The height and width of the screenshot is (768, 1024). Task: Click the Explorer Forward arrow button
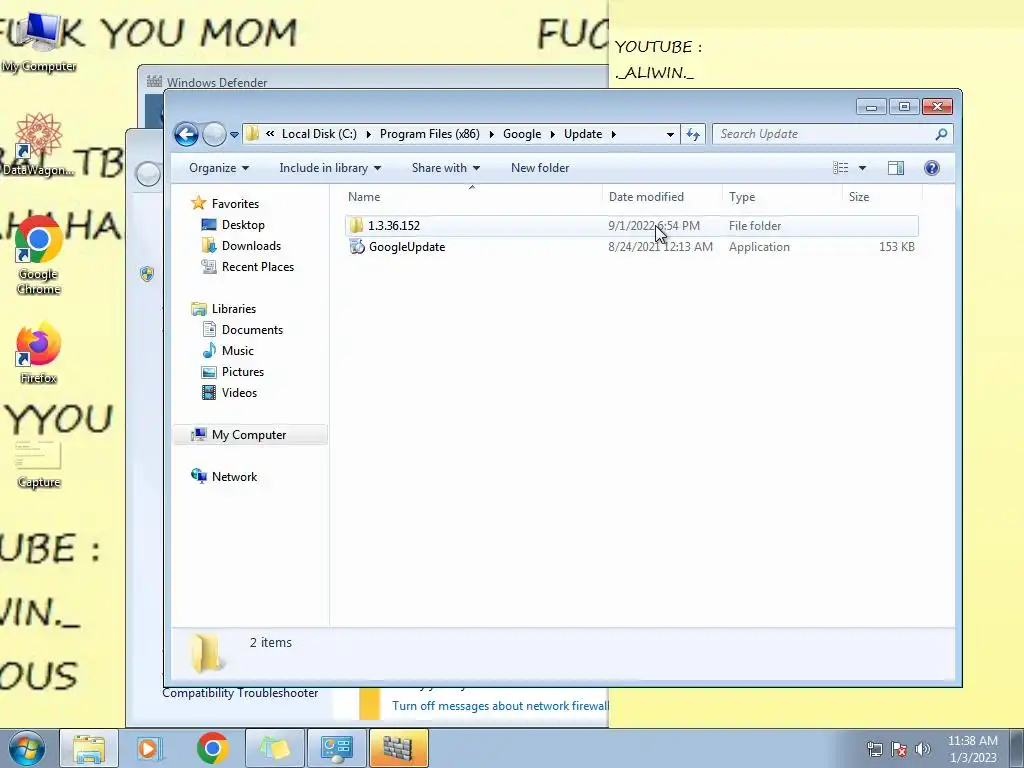214,135
